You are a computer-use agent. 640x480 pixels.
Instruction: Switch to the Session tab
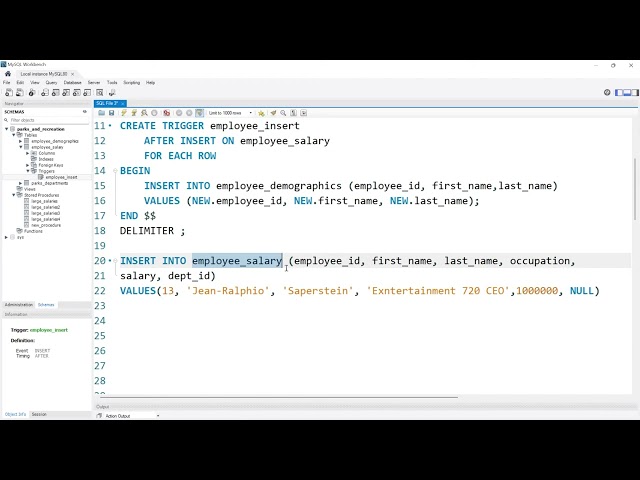tap(39, 414)
